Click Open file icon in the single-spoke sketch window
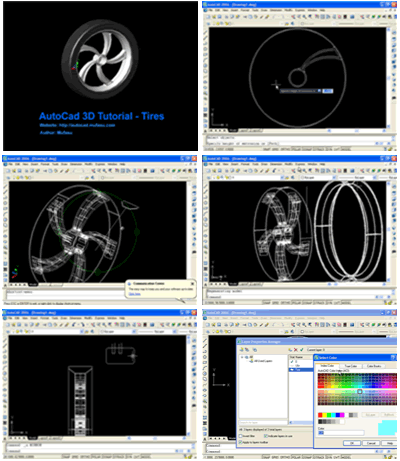Viewport: 400px width, 461px height. point(214,17)
